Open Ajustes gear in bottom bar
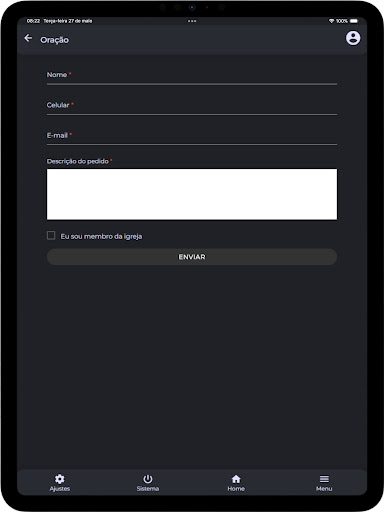 60,483
